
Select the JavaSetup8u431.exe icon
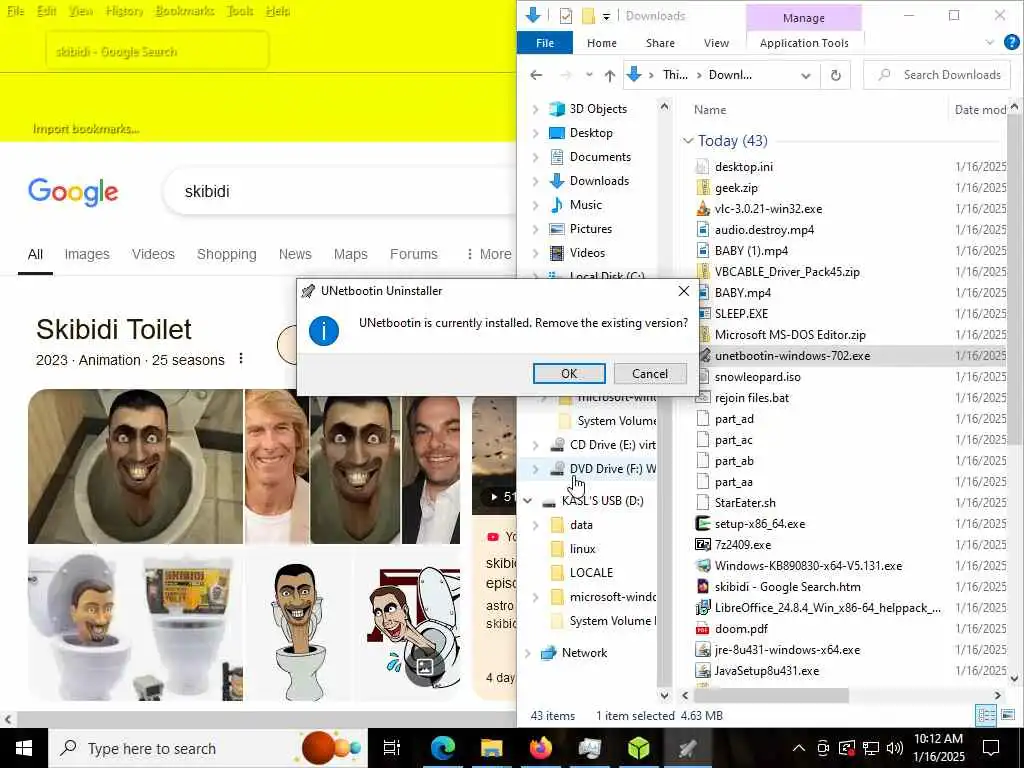703,671
